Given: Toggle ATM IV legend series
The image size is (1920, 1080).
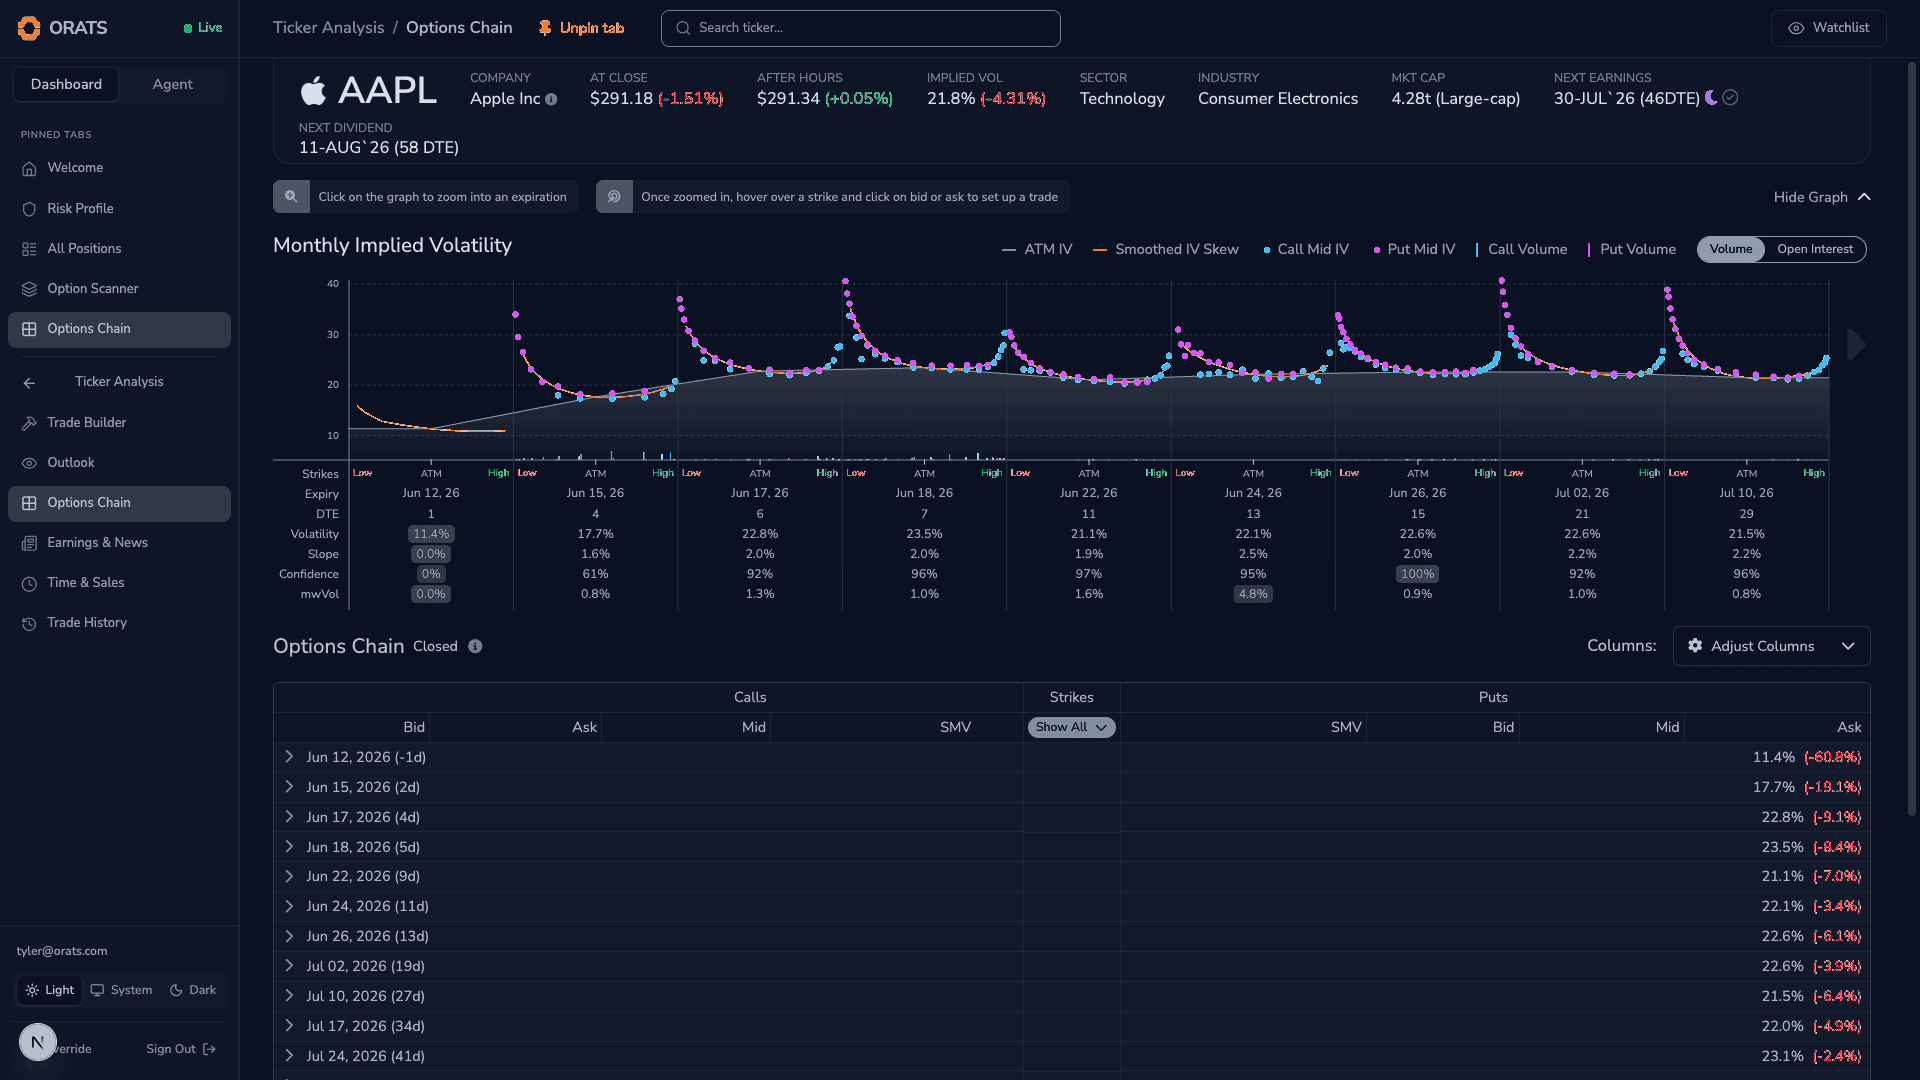Looking at the screenshot, I should (x=1037, y=249).
